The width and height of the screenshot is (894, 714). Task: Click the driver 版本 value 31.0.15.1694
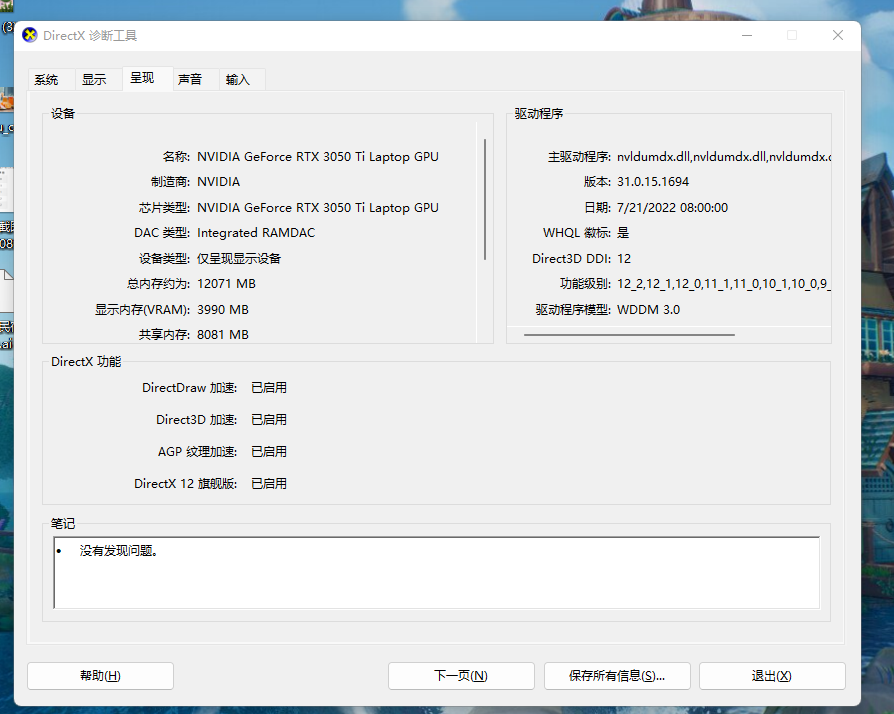click(x=653, y=182)
